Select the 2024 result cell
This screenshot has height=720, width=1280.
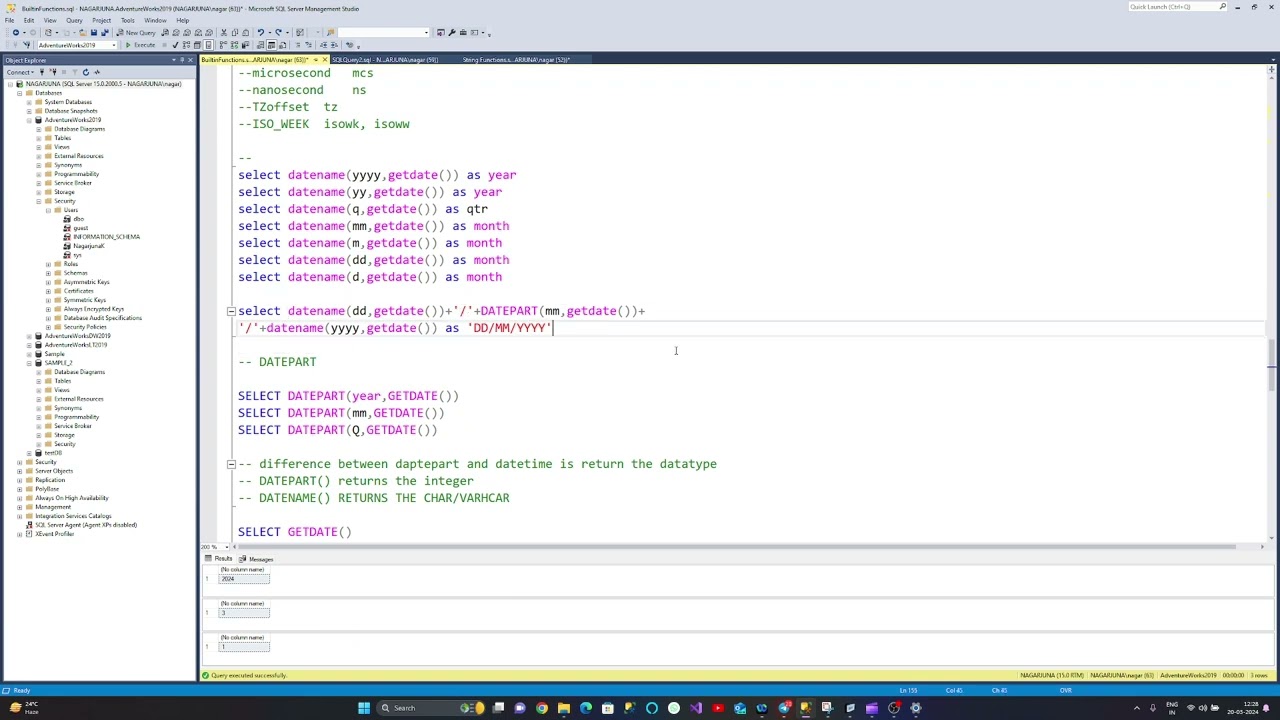(244, 579)
